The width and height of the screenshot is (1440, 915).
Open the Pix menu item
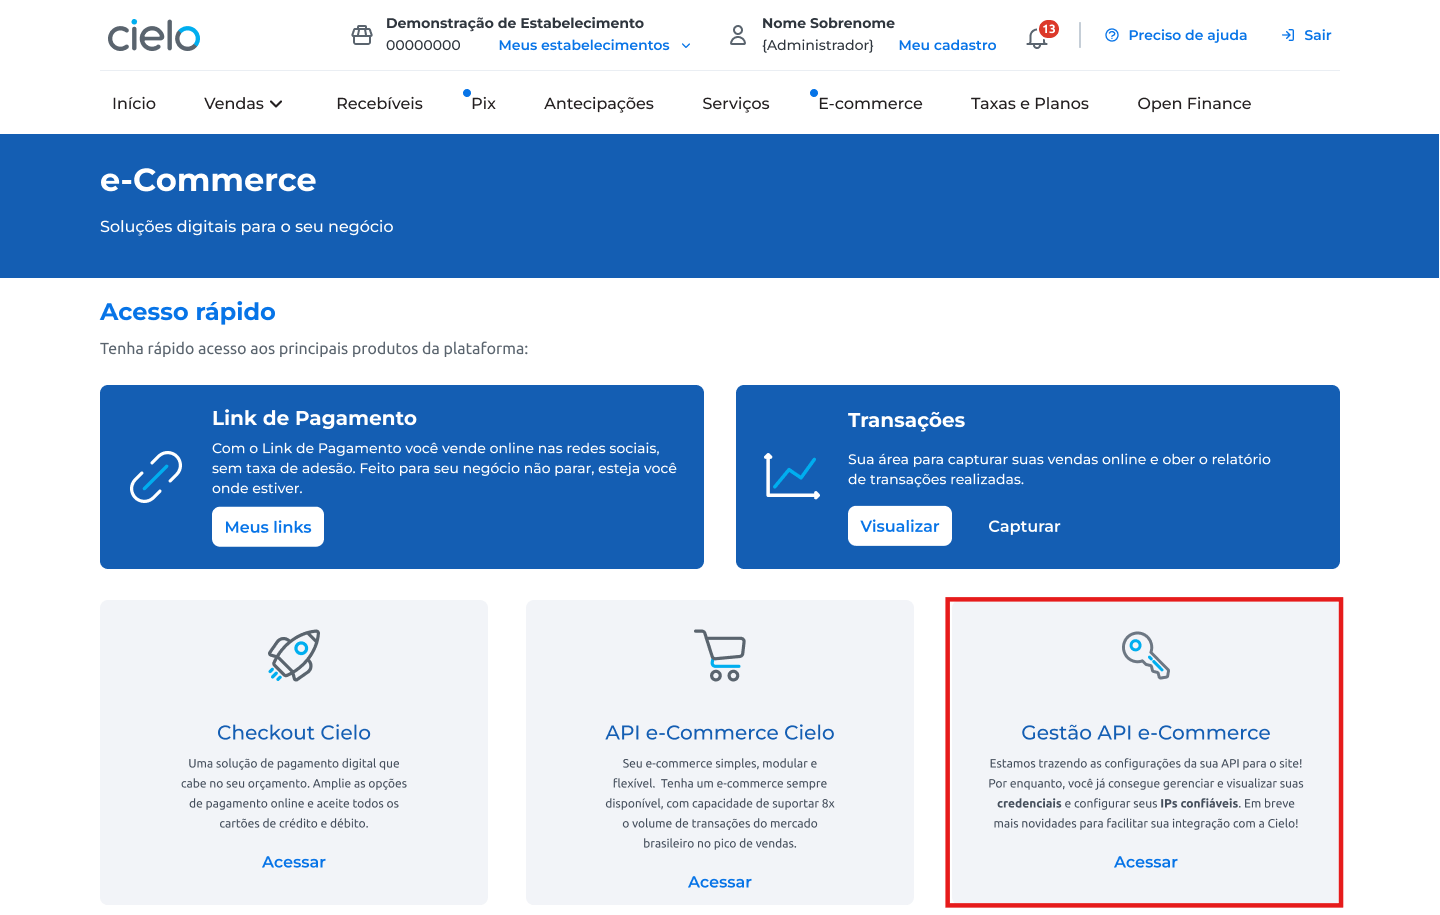pyautogui.click(x=483, y=103)
